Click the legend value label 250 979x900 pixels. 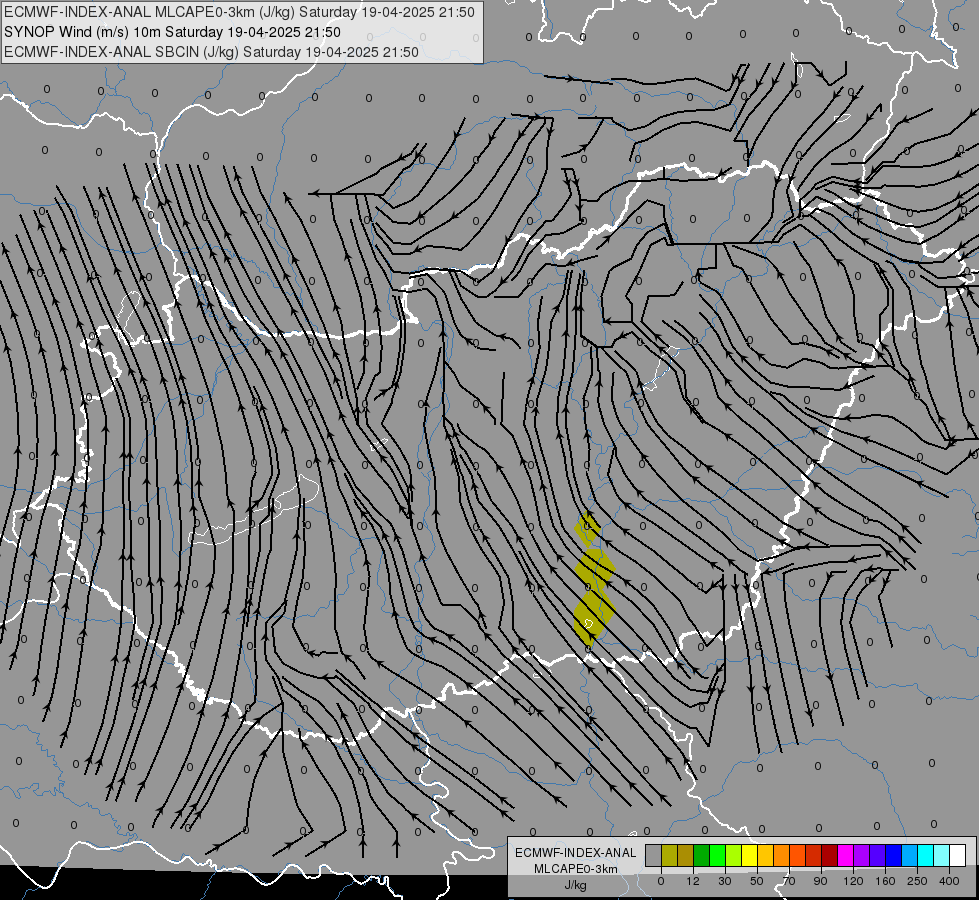pos(917,881)
